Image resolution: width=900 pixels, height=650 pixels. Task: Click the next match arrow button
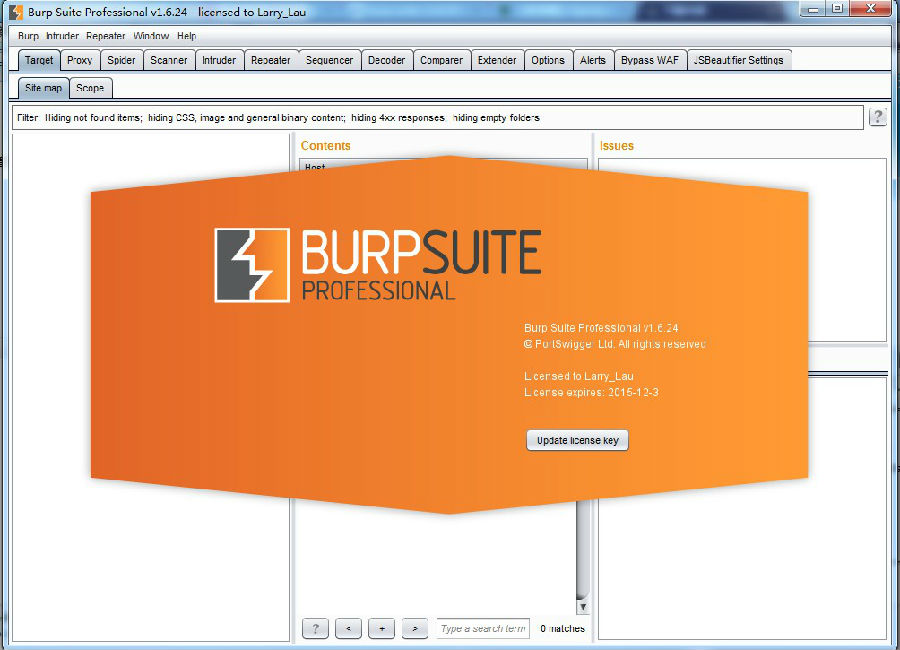(414, 628)
